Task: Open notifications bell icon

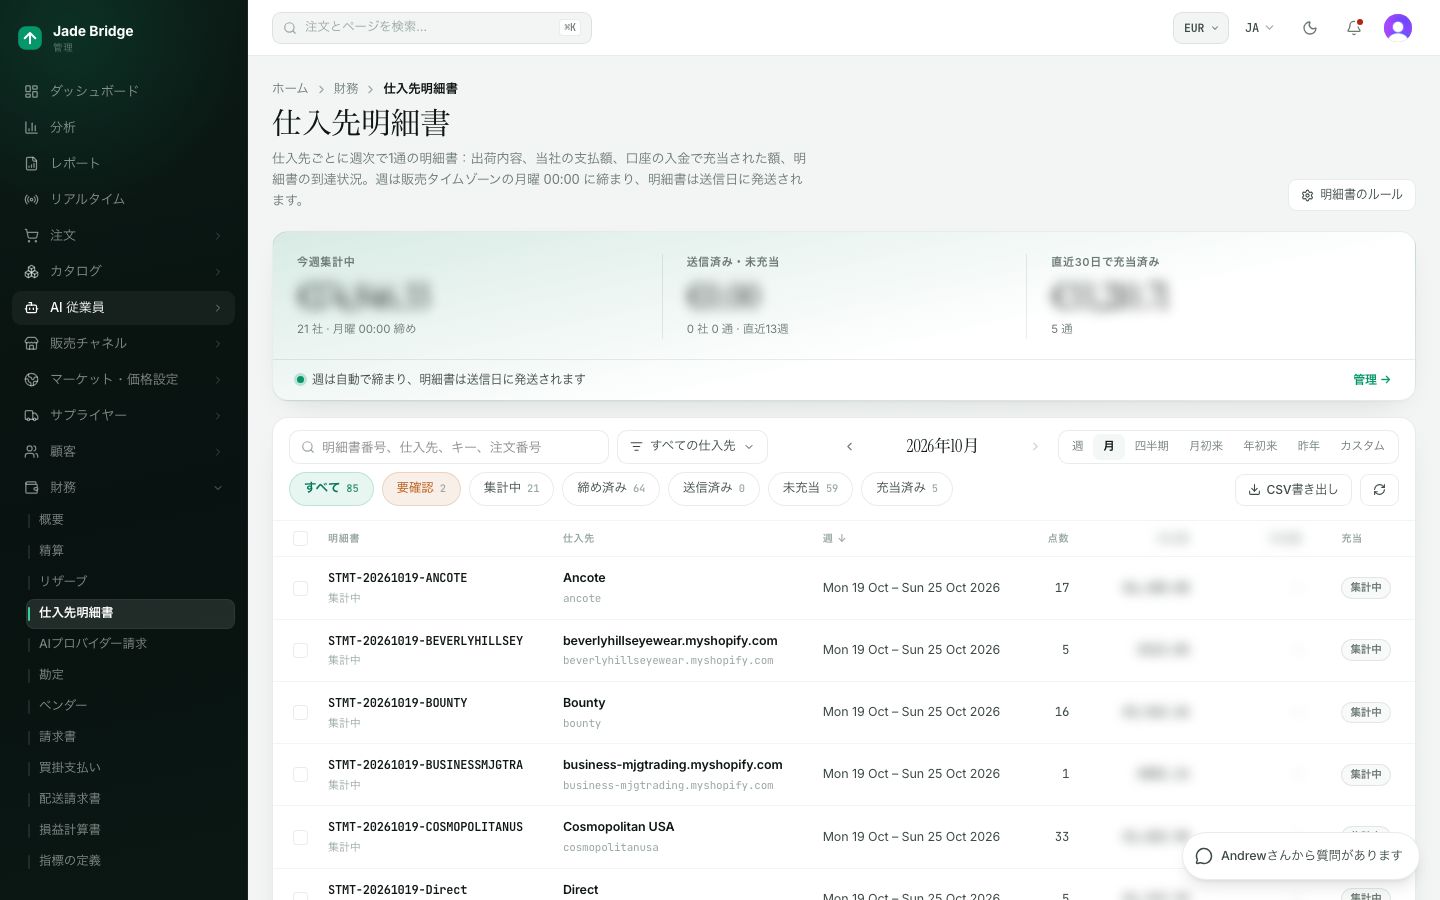Action: pos(1354,28)
